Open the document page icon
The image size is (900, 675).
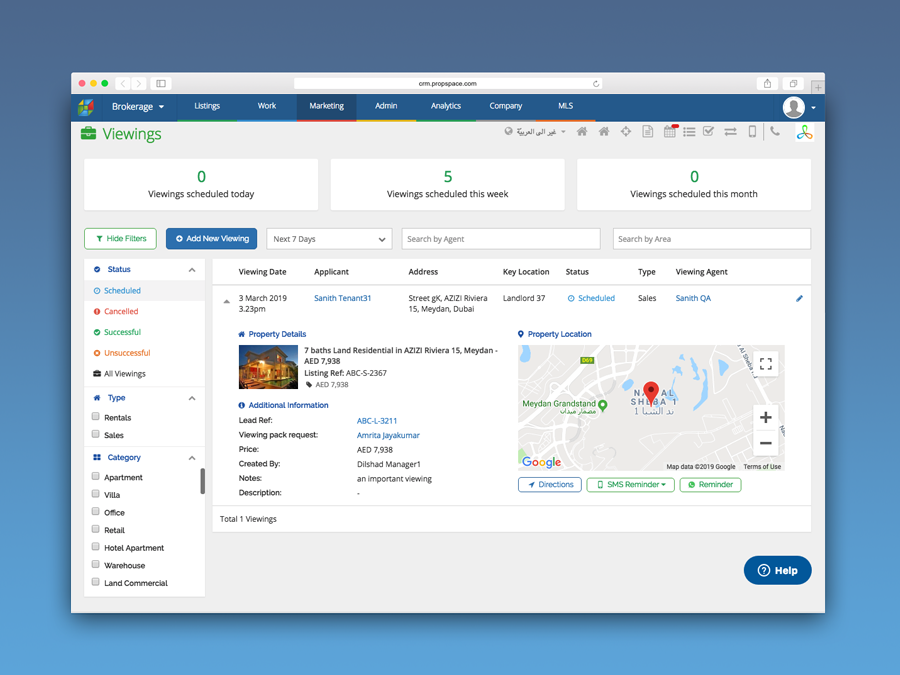(x=647, y=131)
